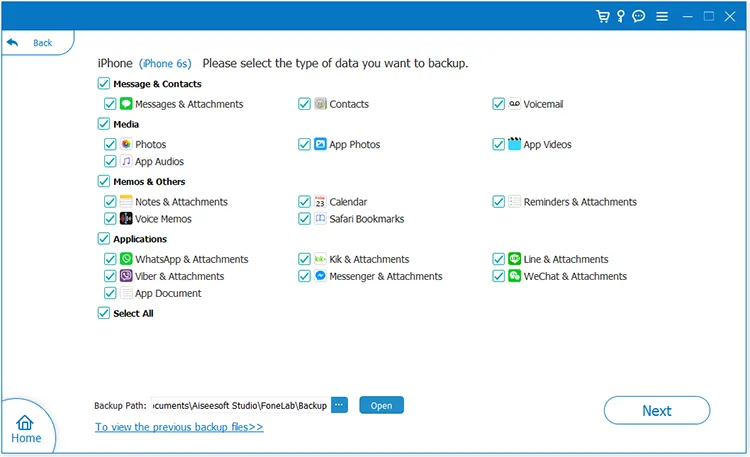Click the Calendar icon

pyautogui.click(x=320, y=201)
